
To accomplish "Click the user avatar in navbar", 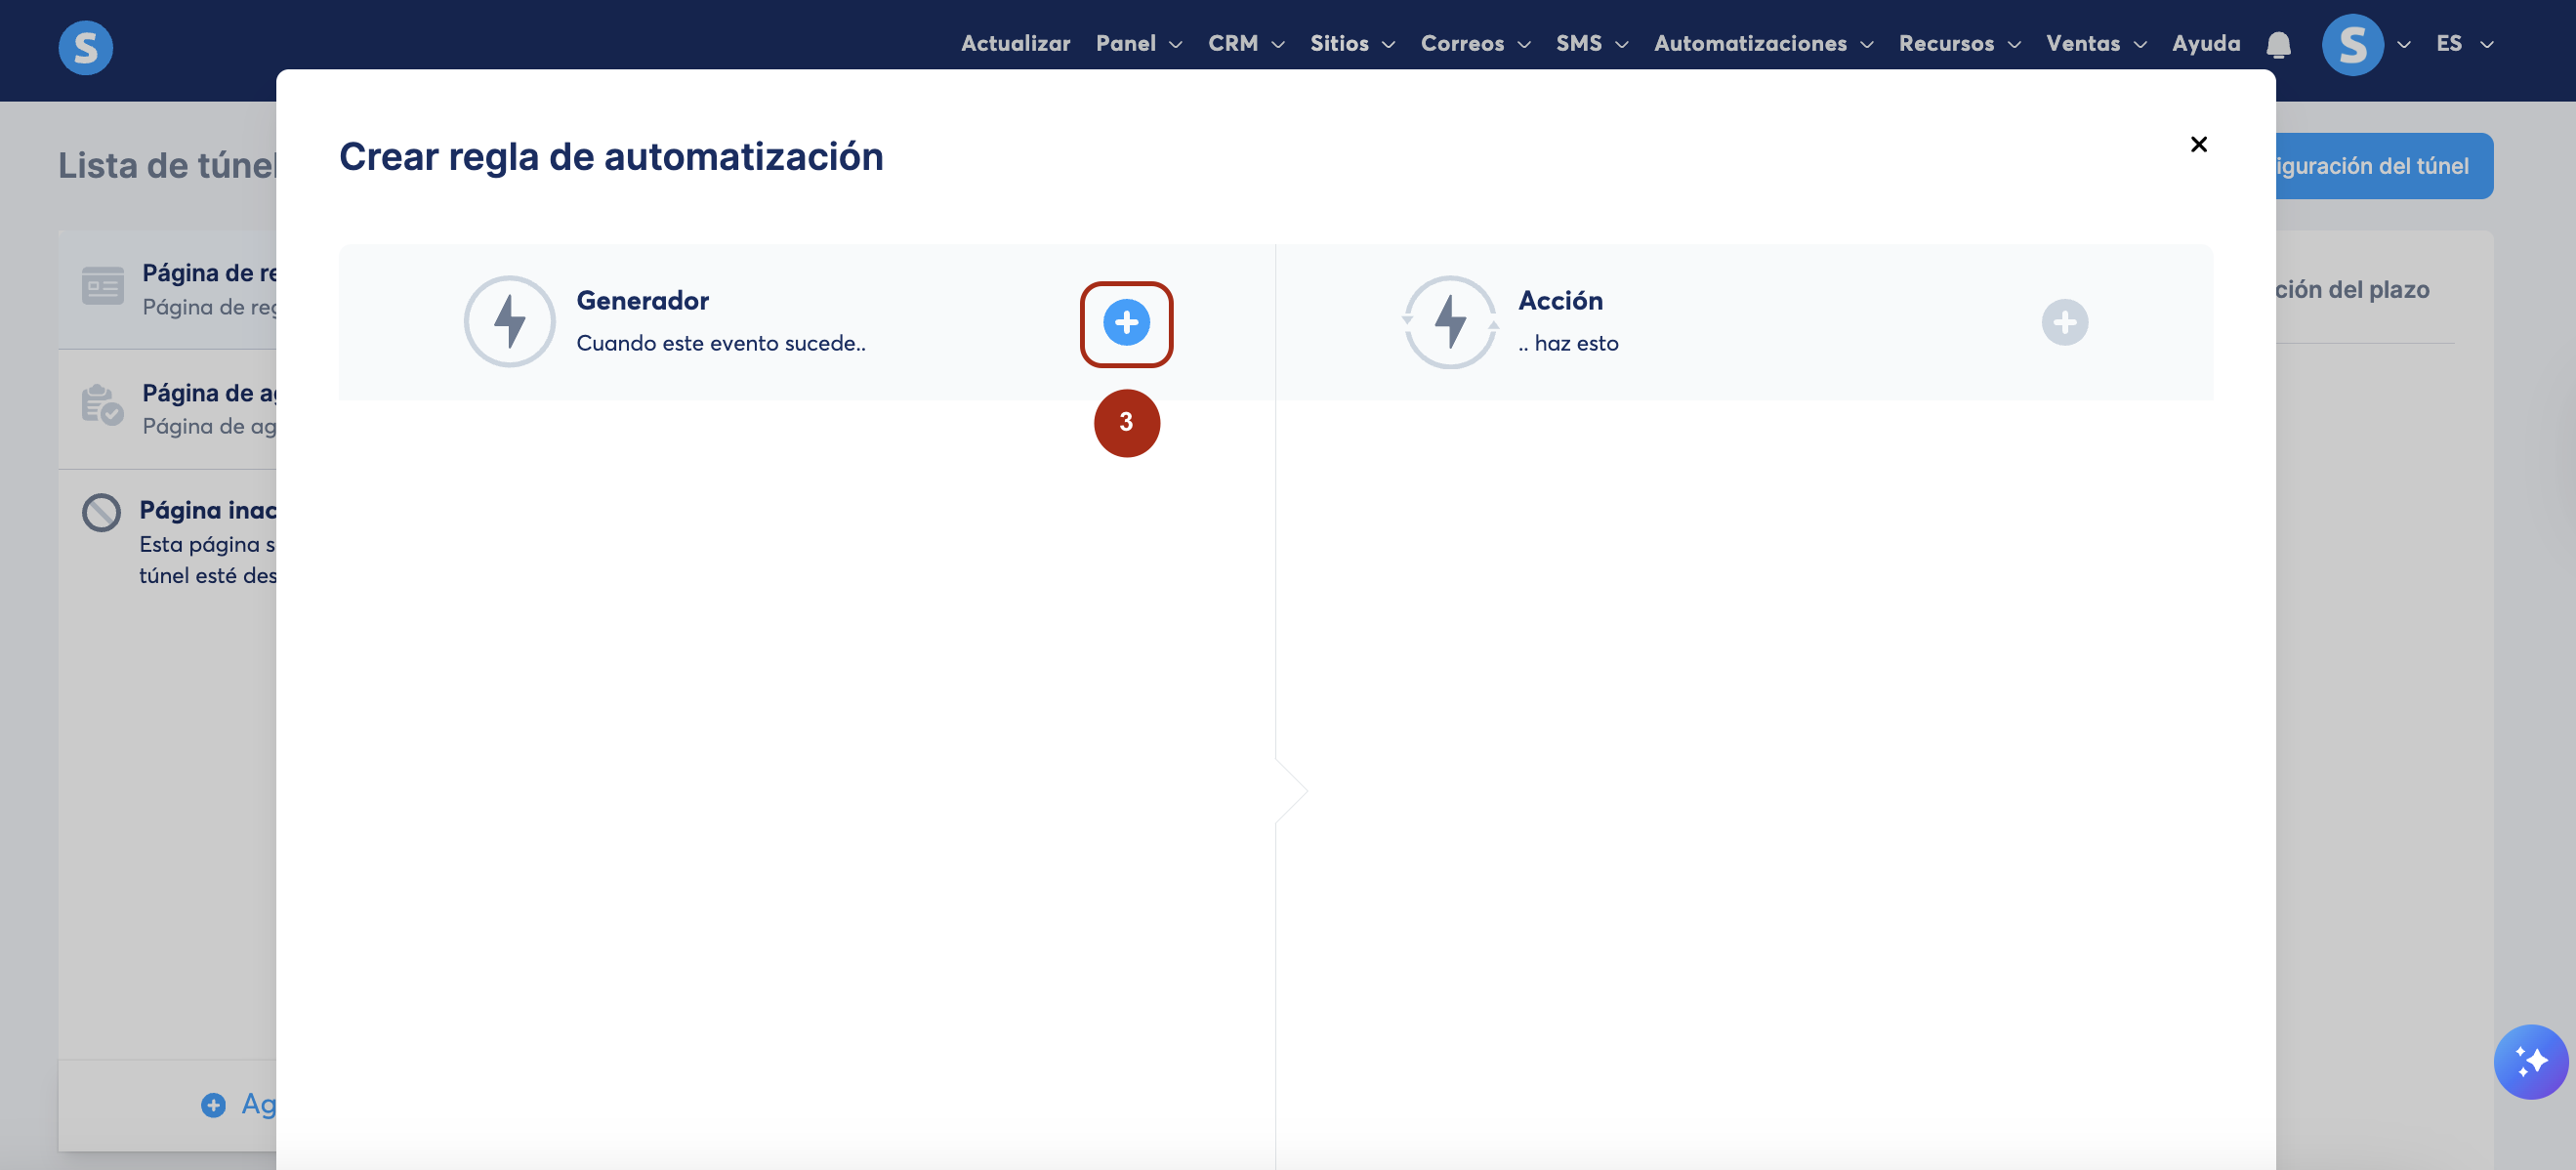I will tap(2352, 45).
